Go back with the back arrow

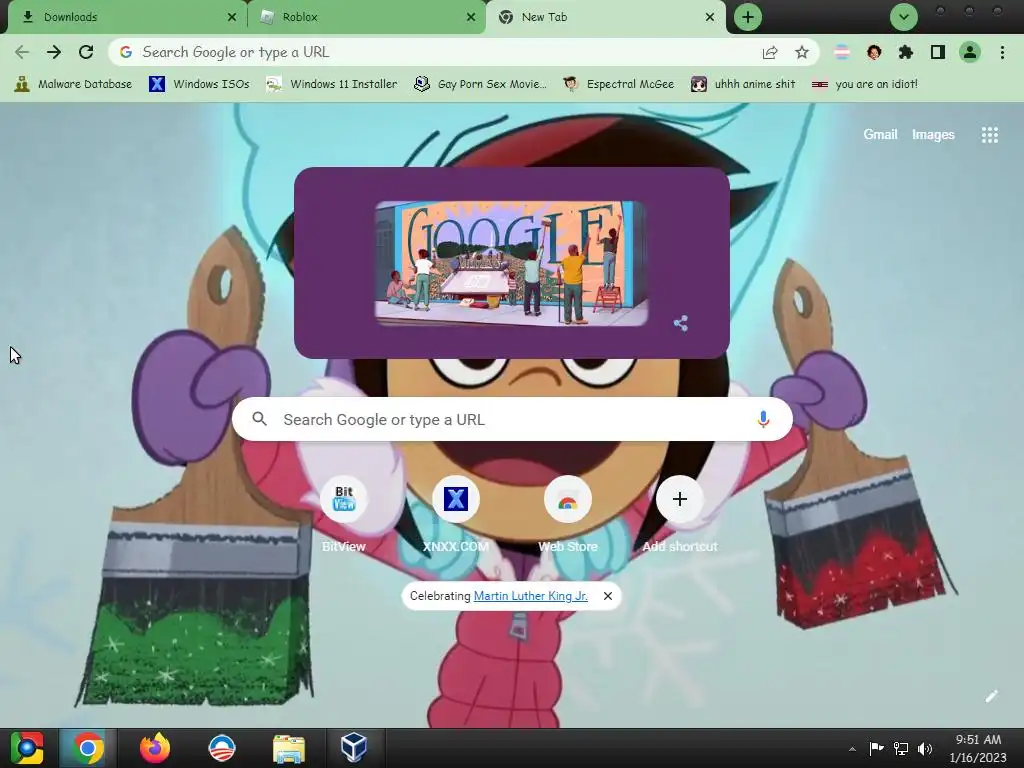pos(22,52)
